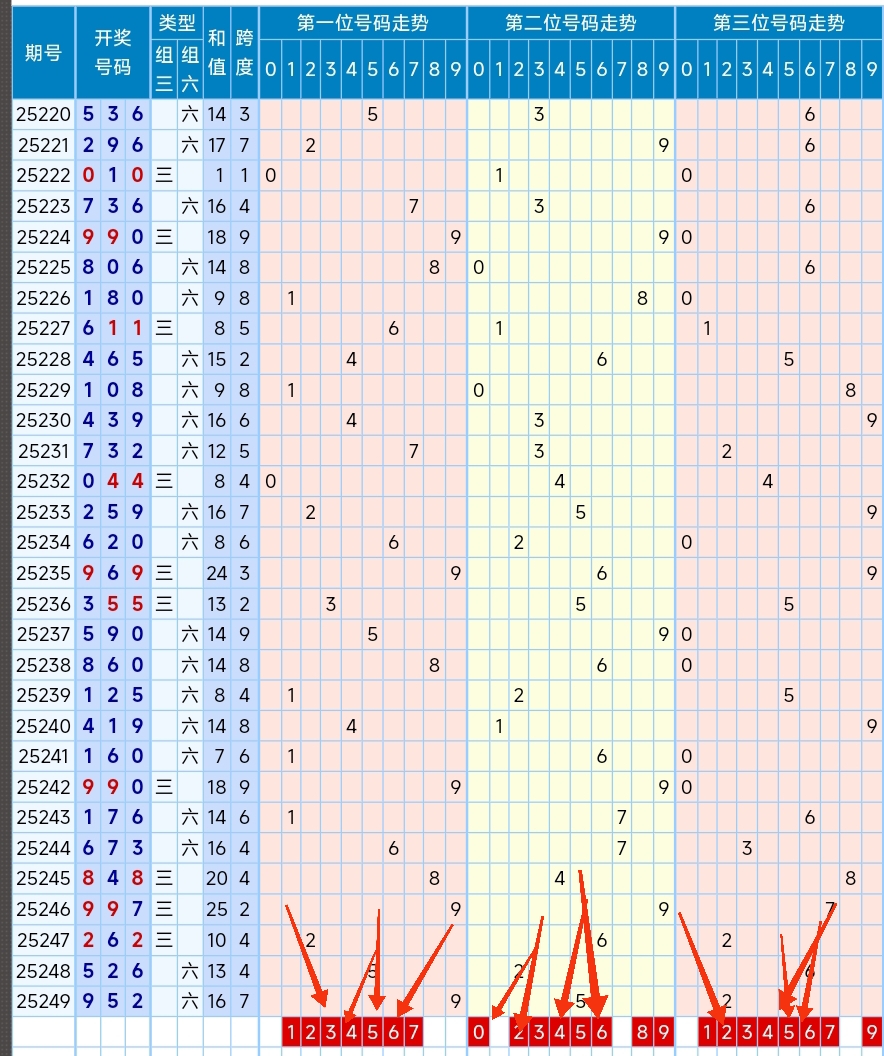
Task: Click first-position trend 3 in row 25236
Action: (331, 603)
